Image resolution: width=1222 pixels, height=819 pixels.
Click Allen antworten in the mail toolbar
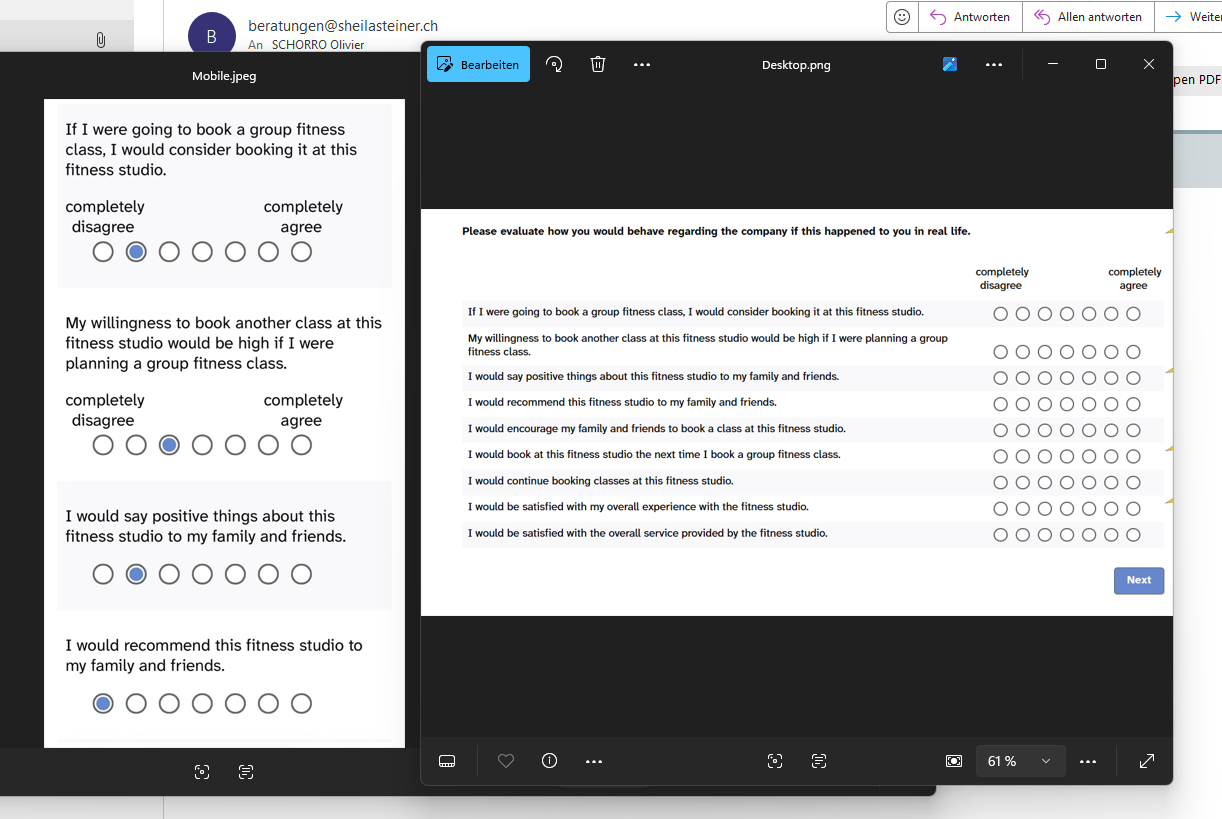[1088, 17]
